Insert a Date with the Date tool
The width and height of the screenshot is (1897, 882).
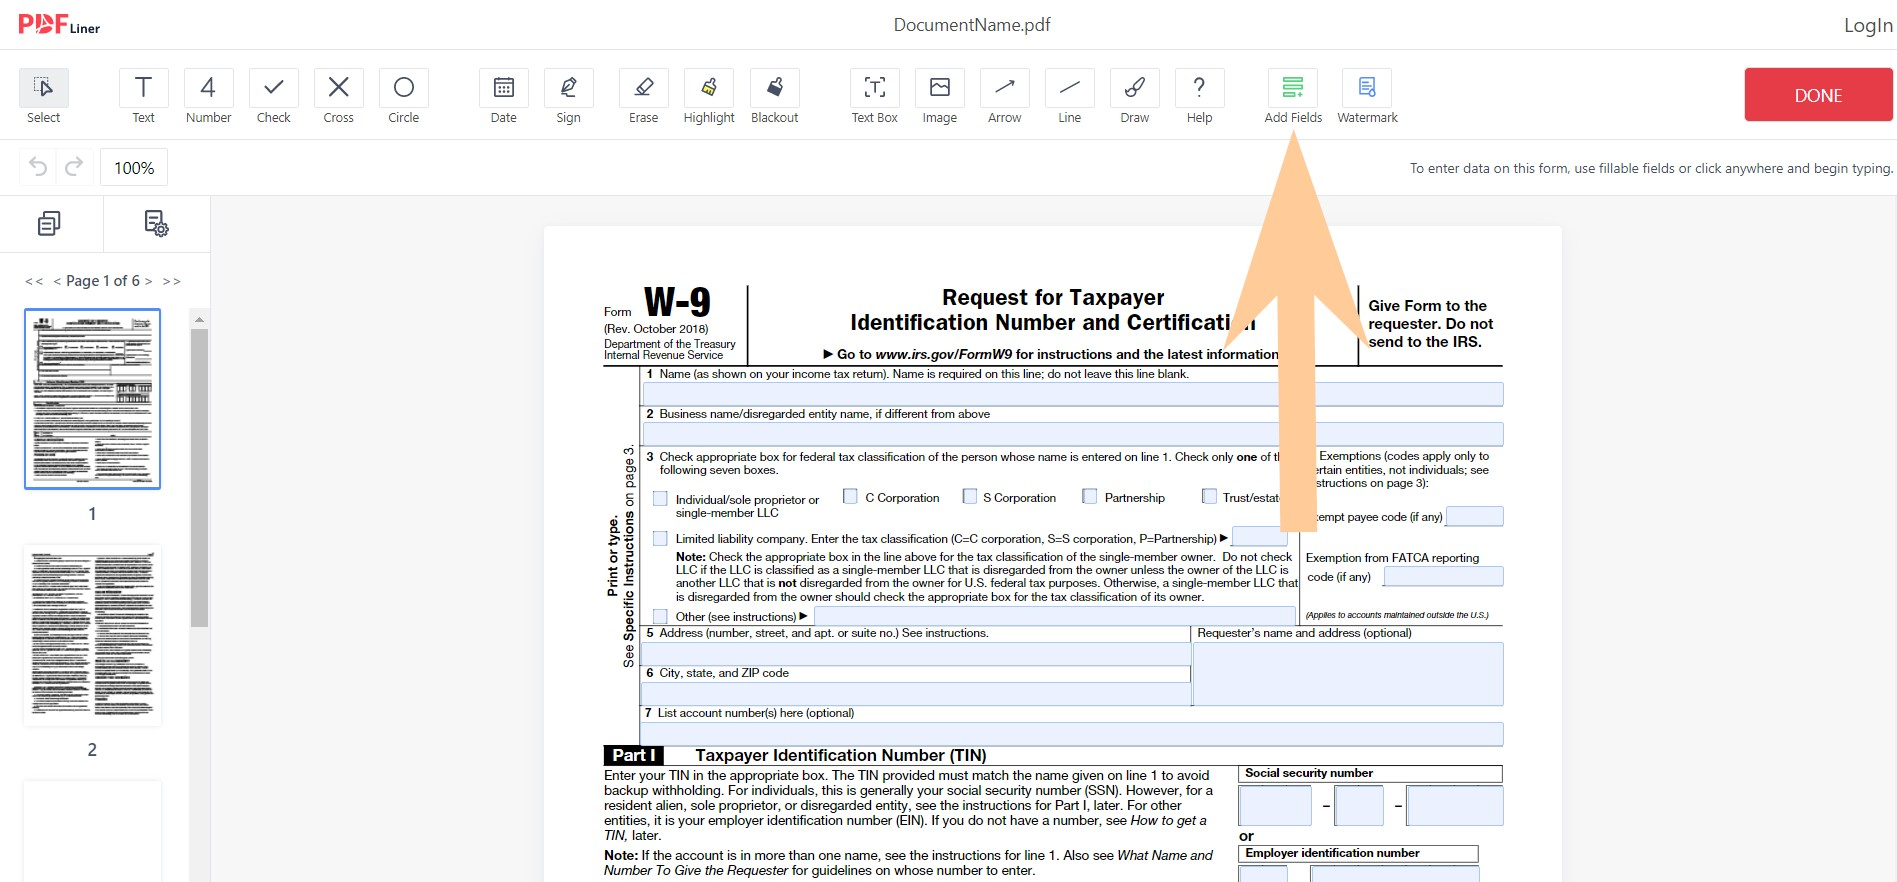(x=504, y=97)
